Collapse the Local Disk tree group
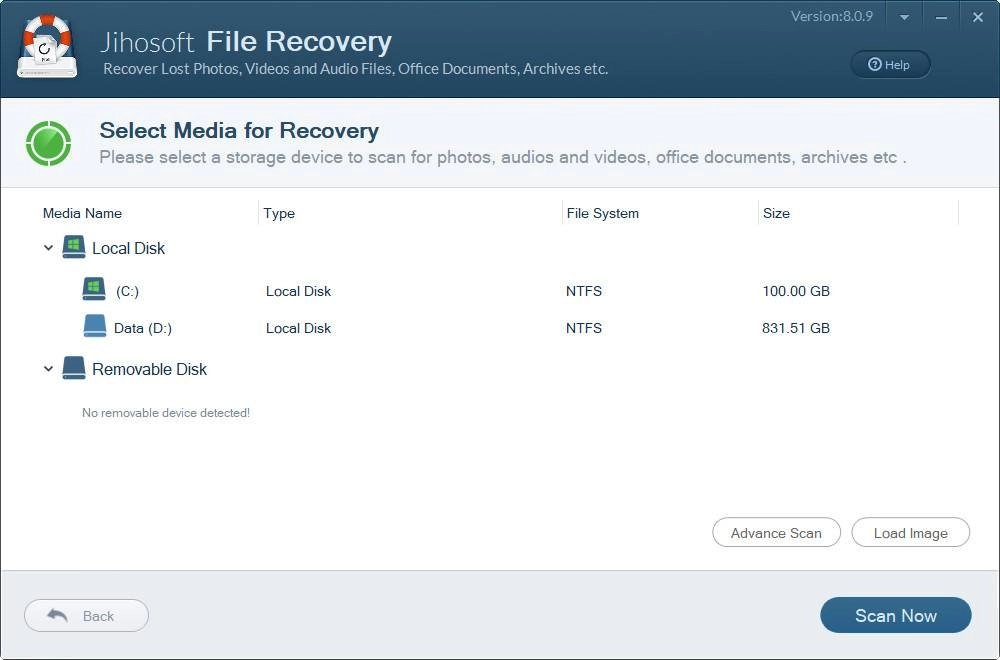The height and width of the screenshot is (660, 1000). tap(48, 248)
